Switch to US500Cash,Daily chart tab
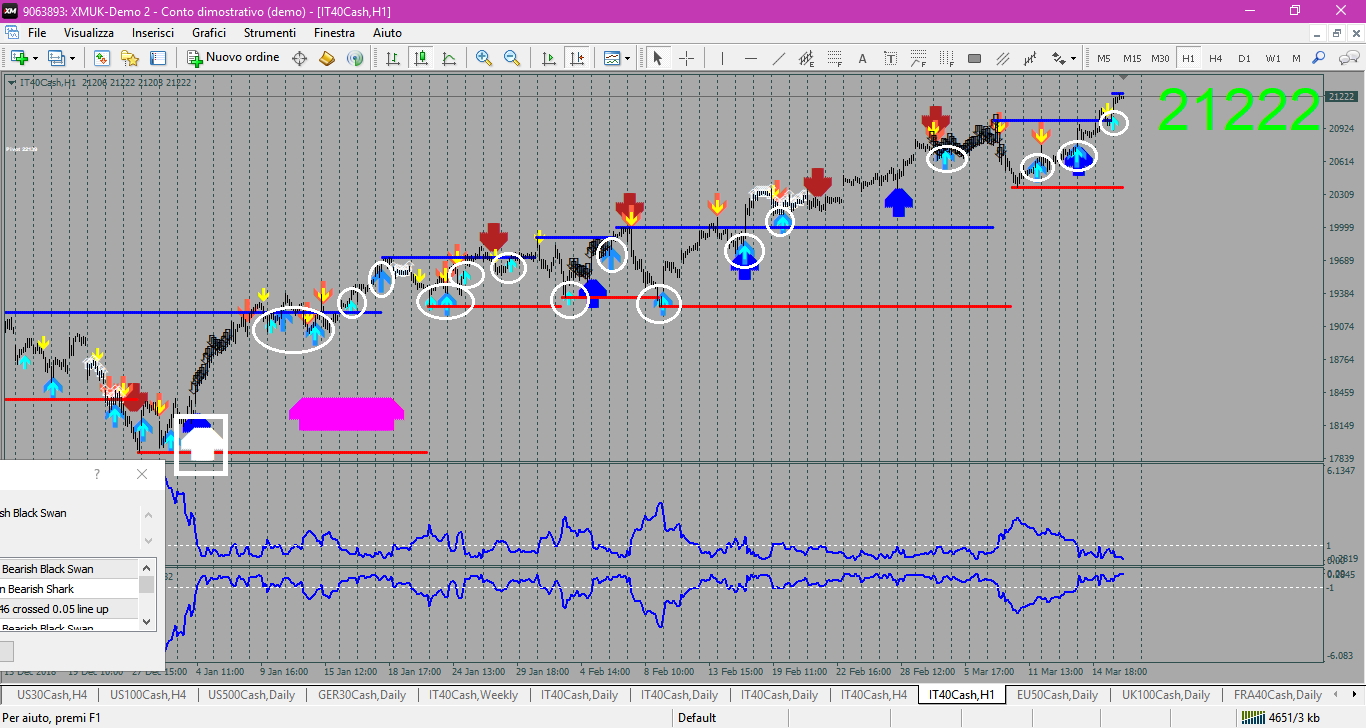This screenshot has width=1366, height=728. [252, 695]
